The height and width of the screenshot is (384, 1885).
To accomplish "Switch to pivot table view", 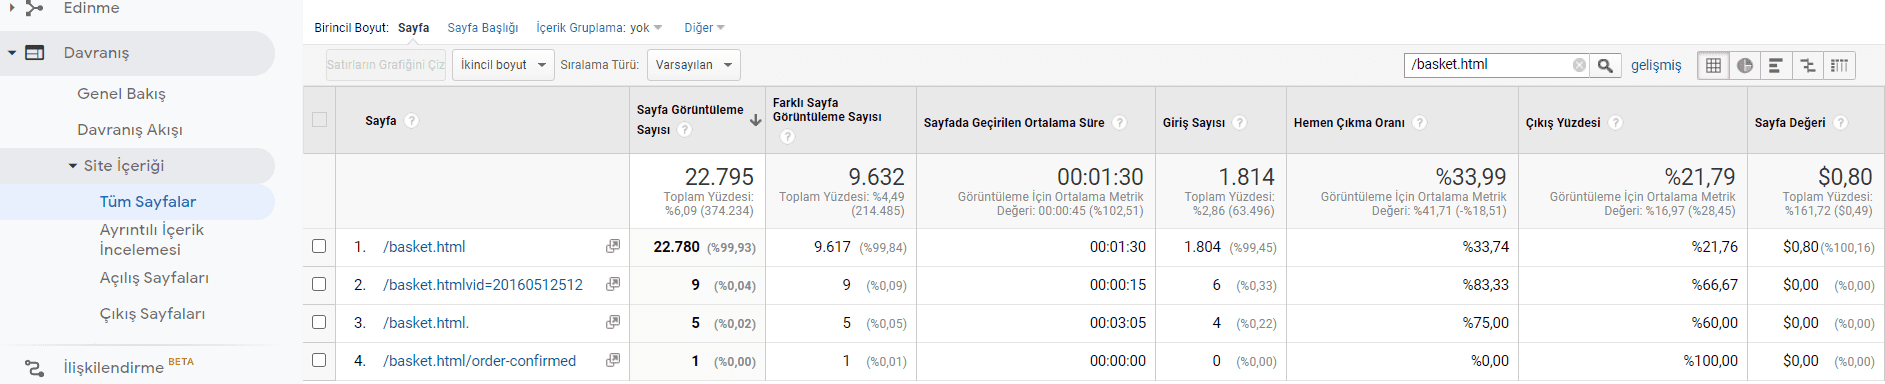I will click(x=1839, y=65).
